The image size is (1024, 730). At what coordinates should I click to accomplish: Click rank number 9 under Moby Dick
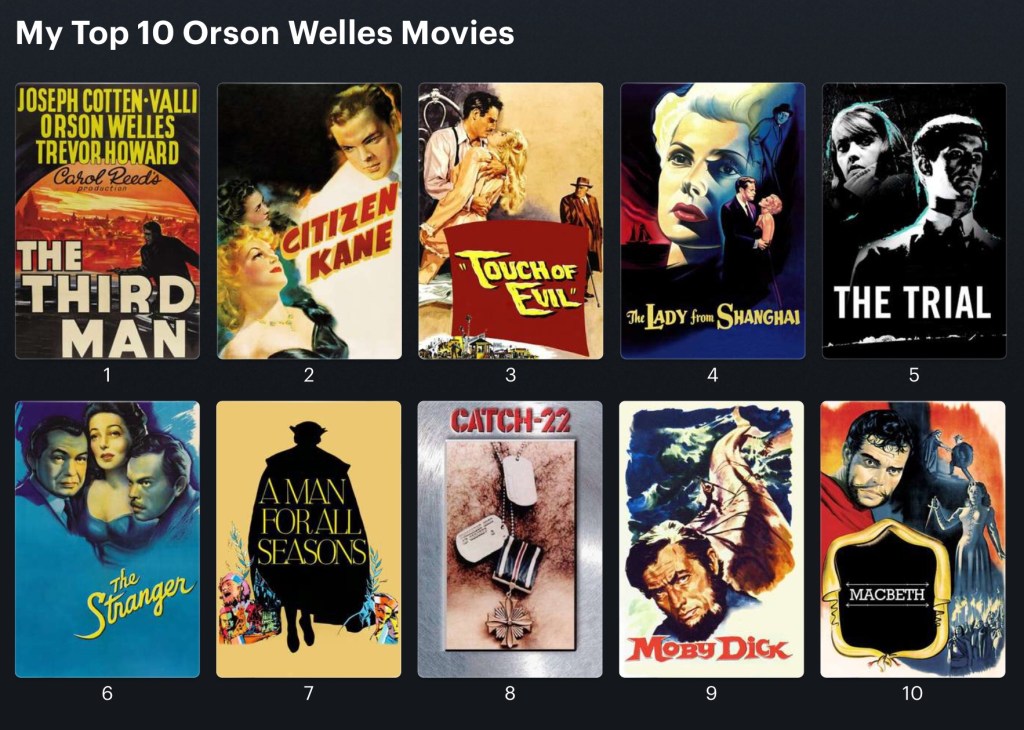point(711,693)
